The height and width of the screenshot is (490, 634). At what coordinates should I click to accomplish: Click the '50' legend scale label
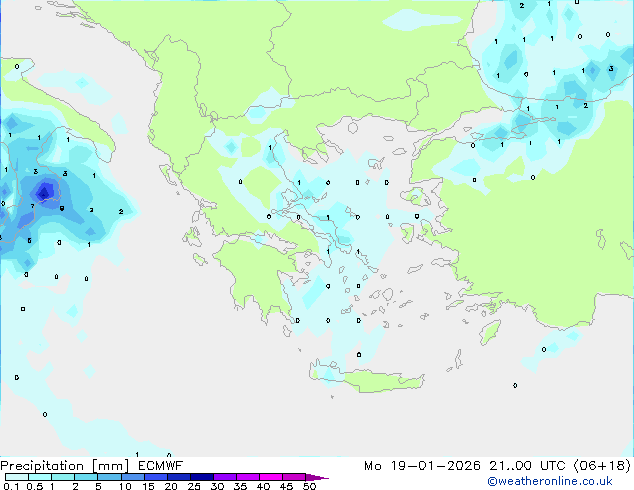coord(309,486)
